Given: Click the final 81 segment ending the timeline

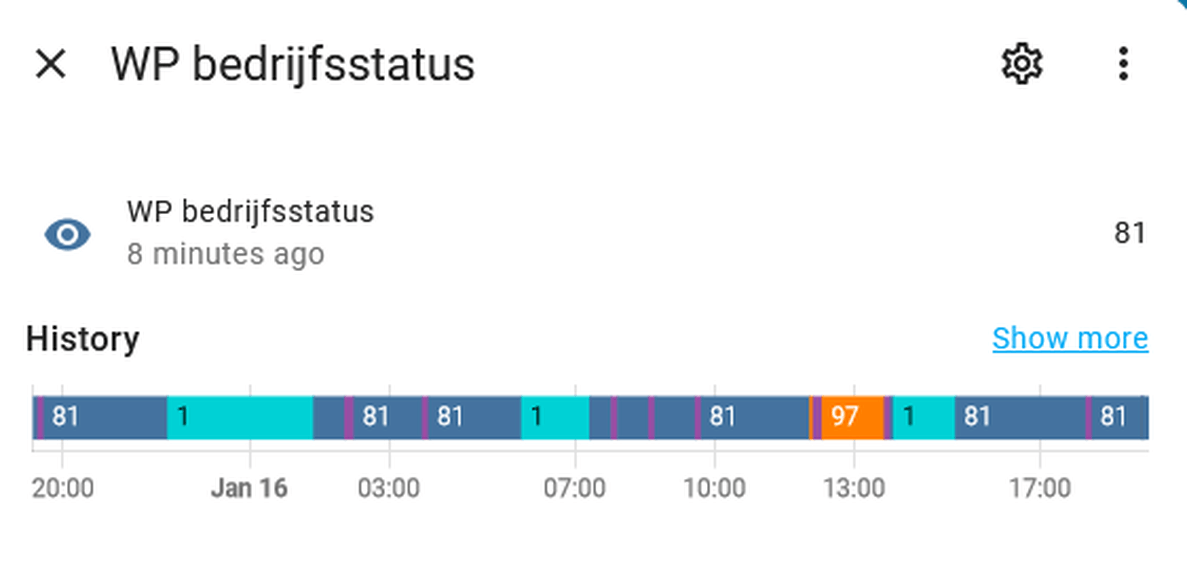Looking at the screenshot, I should tap(1118, 417).
